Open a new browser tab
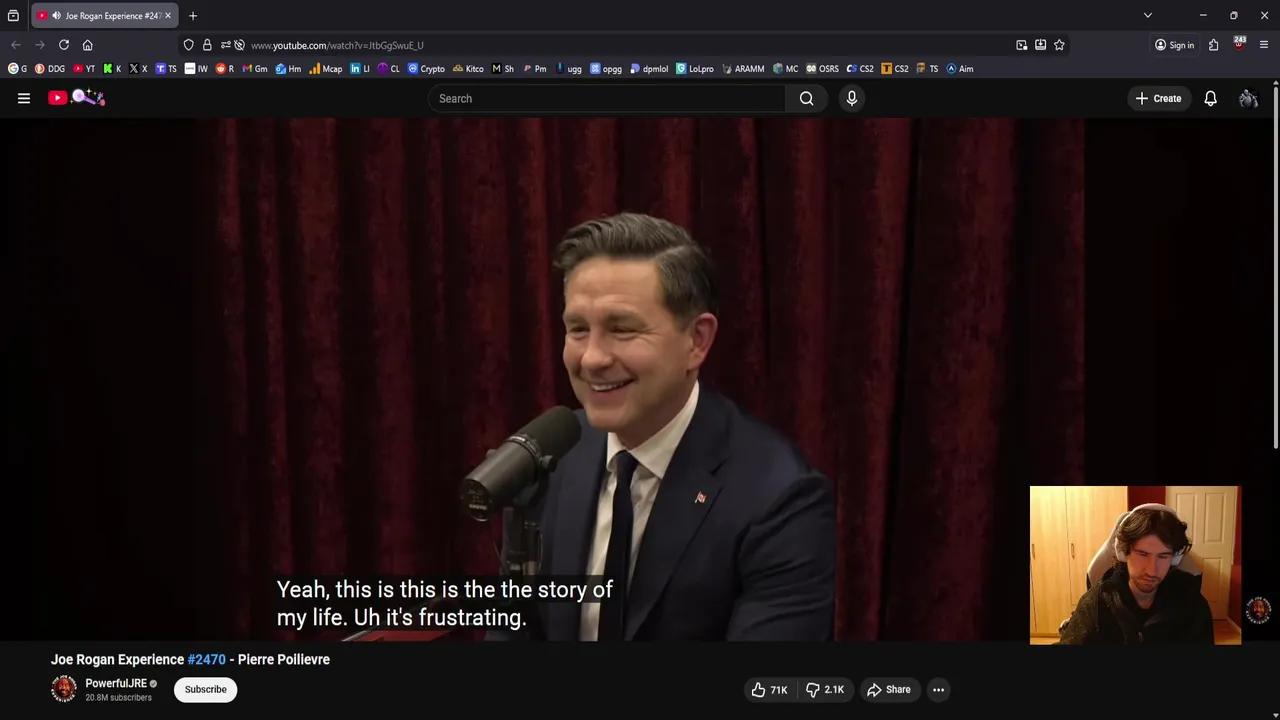The width and height of the screenshot is (1280, 720). 193,16
